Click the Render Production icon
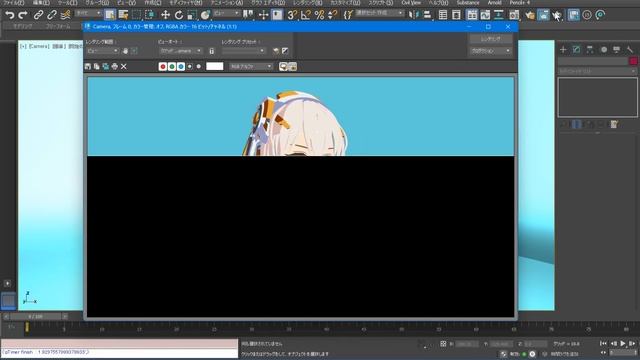Image resolution: width=640 pixels, height=360 pixels. coord(557,15)
